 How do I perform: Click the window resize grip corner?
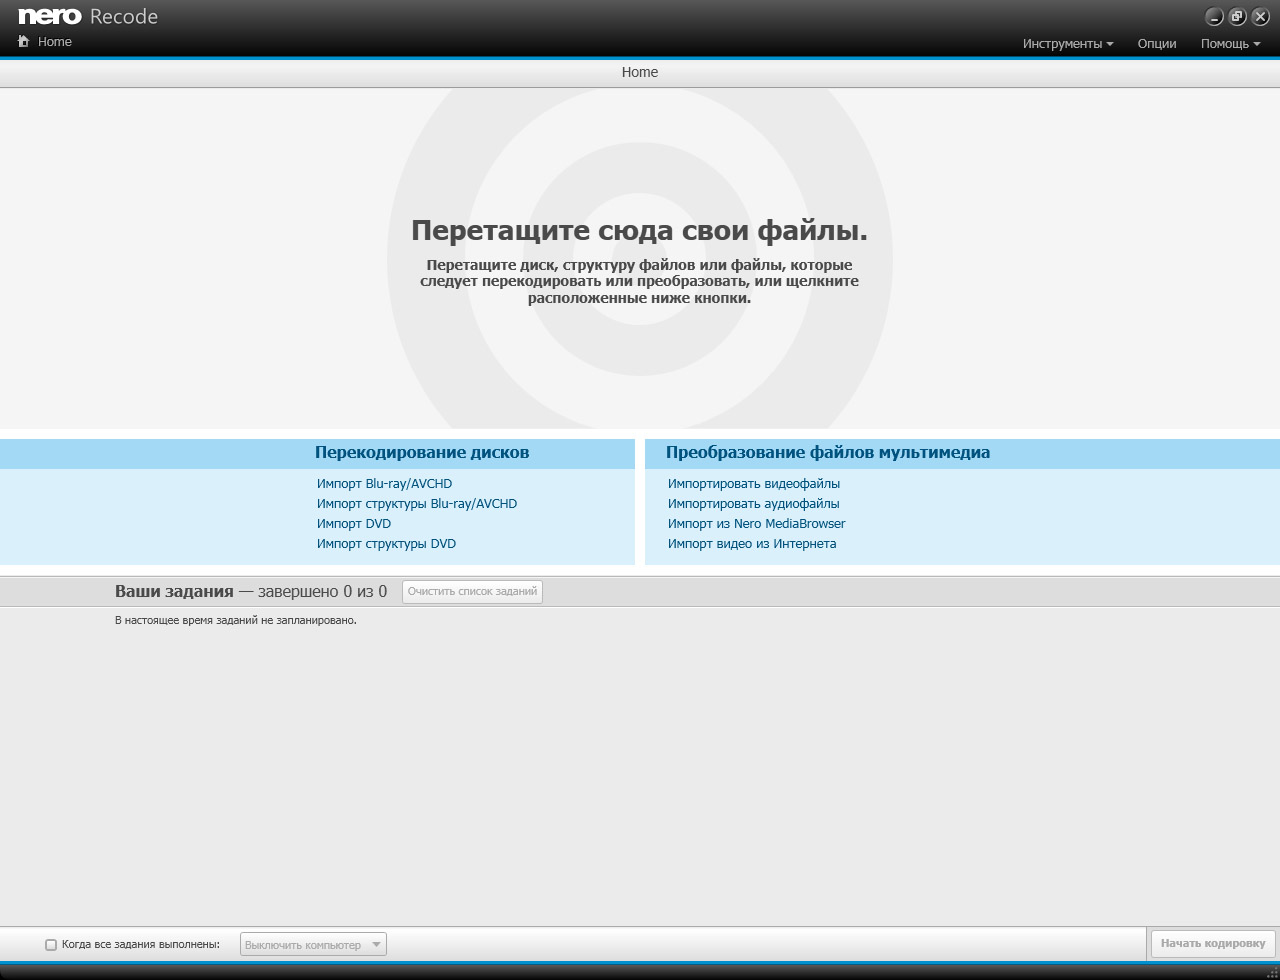click(1272, 973)
